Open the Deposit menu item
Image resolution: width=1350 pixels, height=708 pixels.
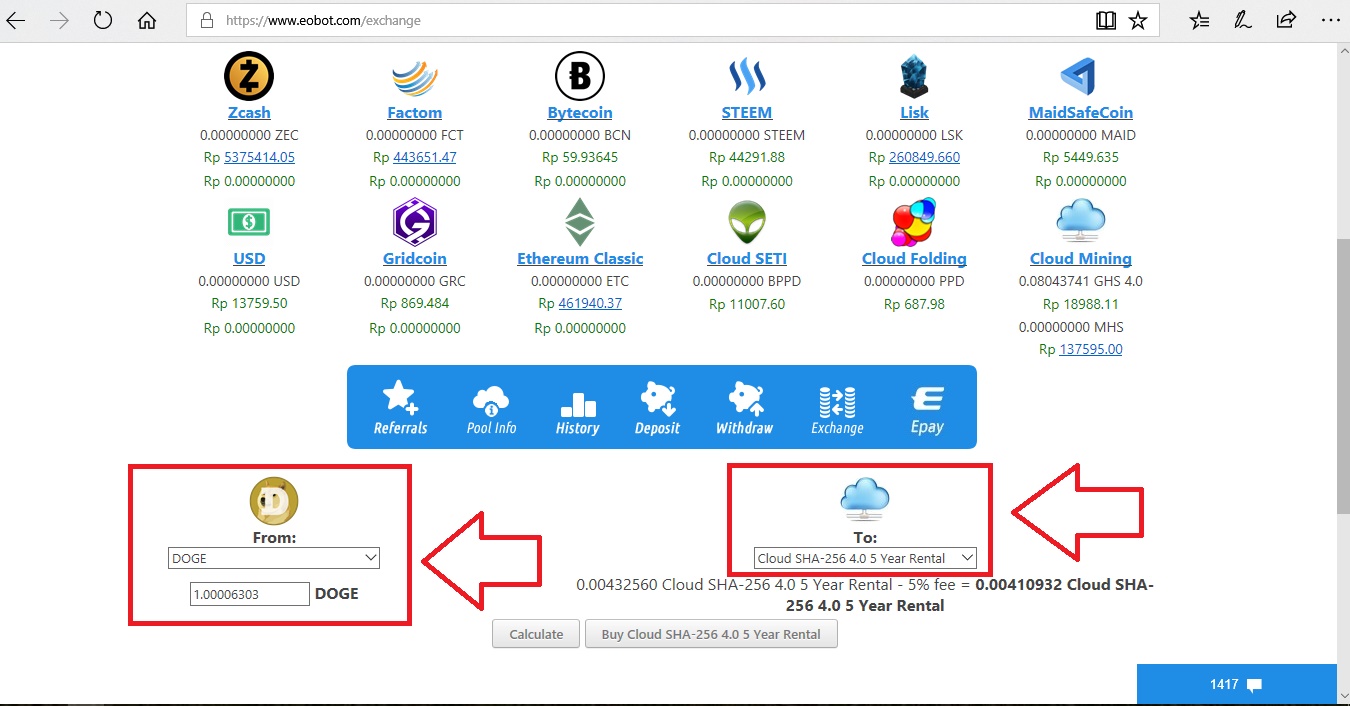657,408
